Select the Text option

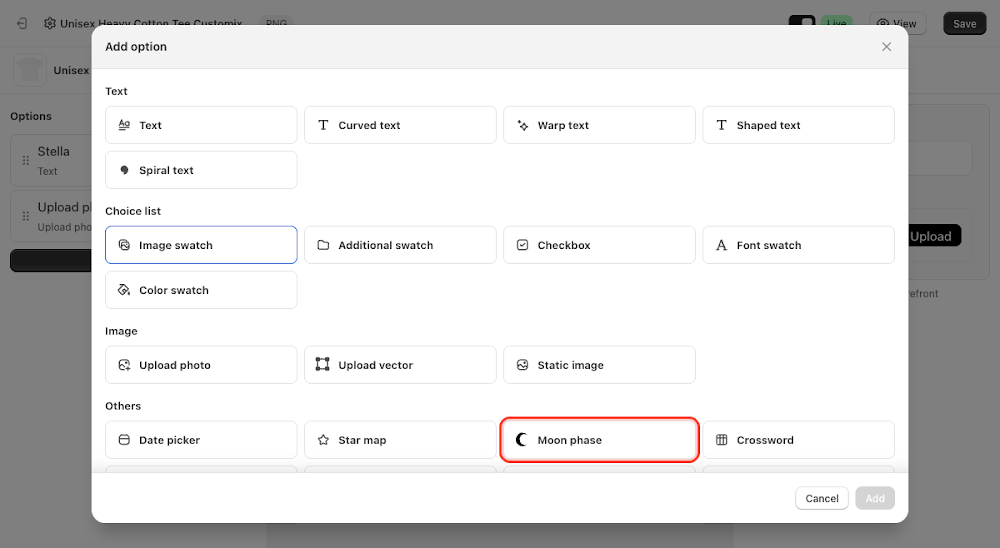pos(201,125)
